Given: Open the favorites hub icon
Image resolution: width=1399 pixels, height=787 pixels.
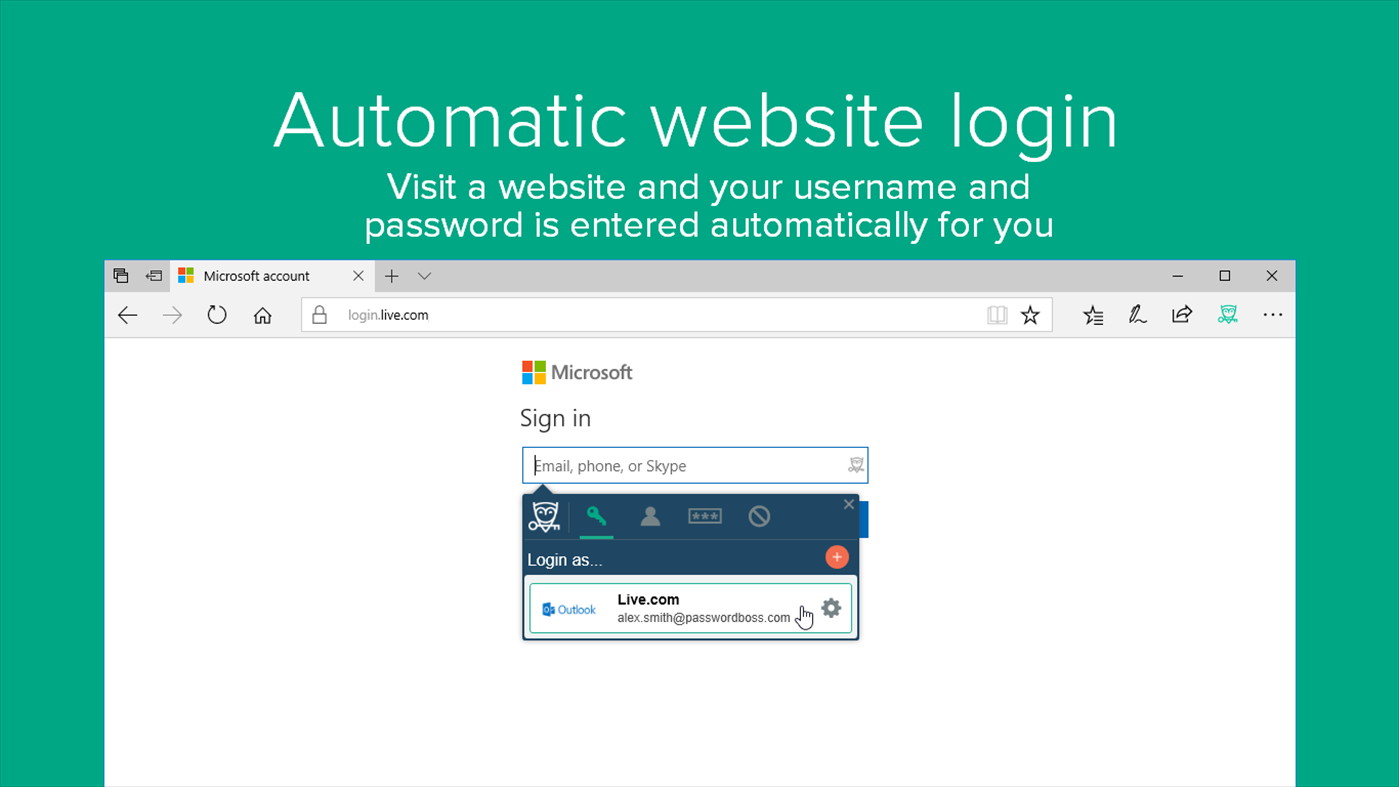Looking at the screenshot, I should (x=1093, y=315).
